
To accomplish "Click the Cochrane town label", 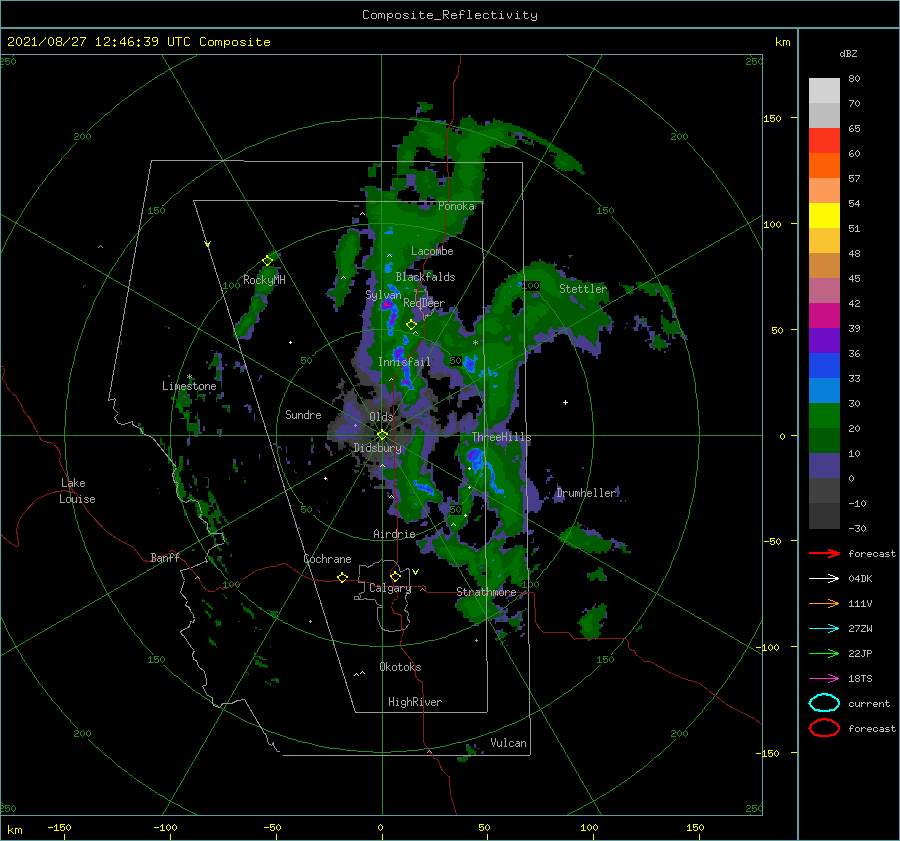I will tap(327, 559).
